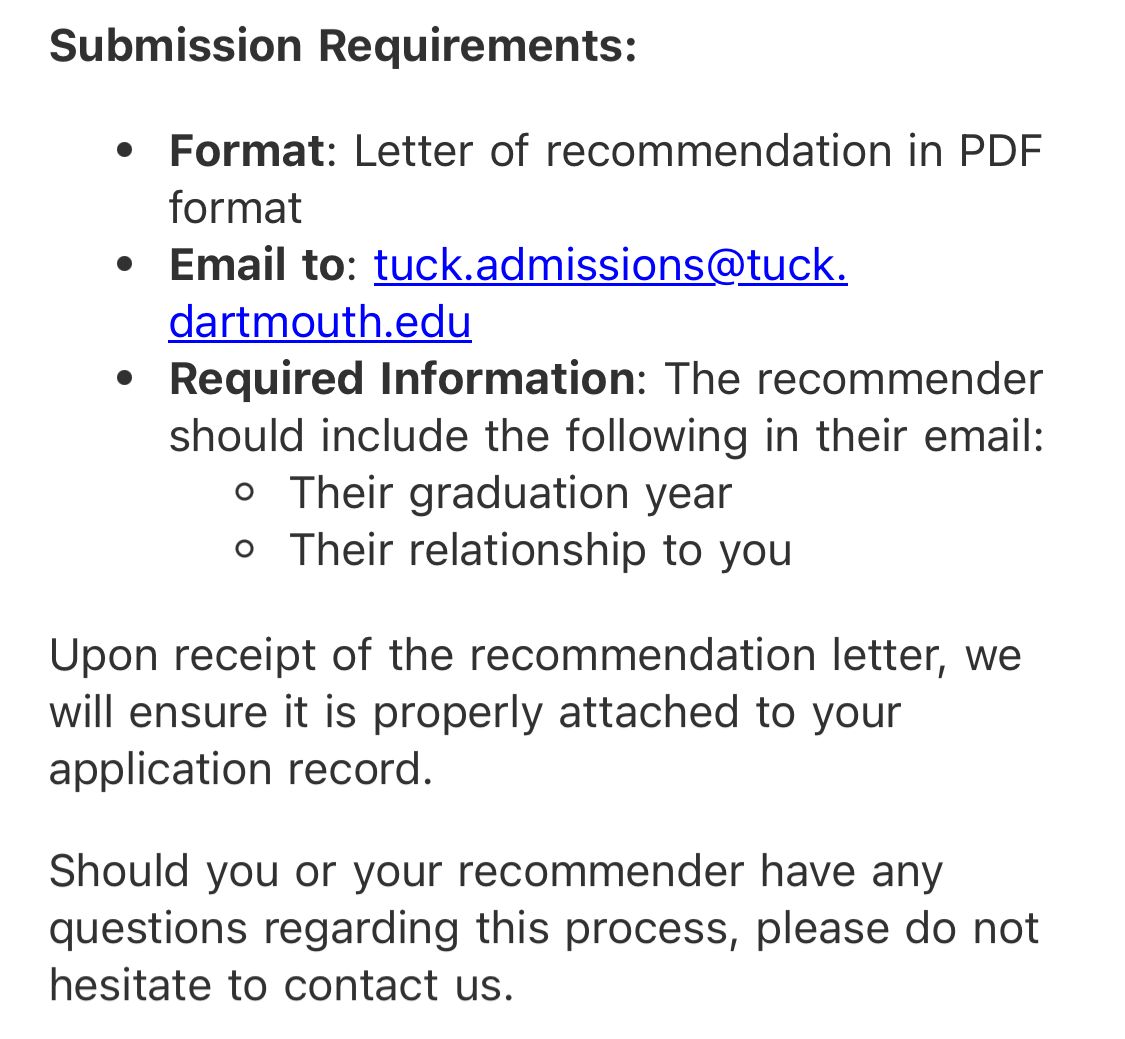Click the bold 'Required Information' label

[401, 379]
